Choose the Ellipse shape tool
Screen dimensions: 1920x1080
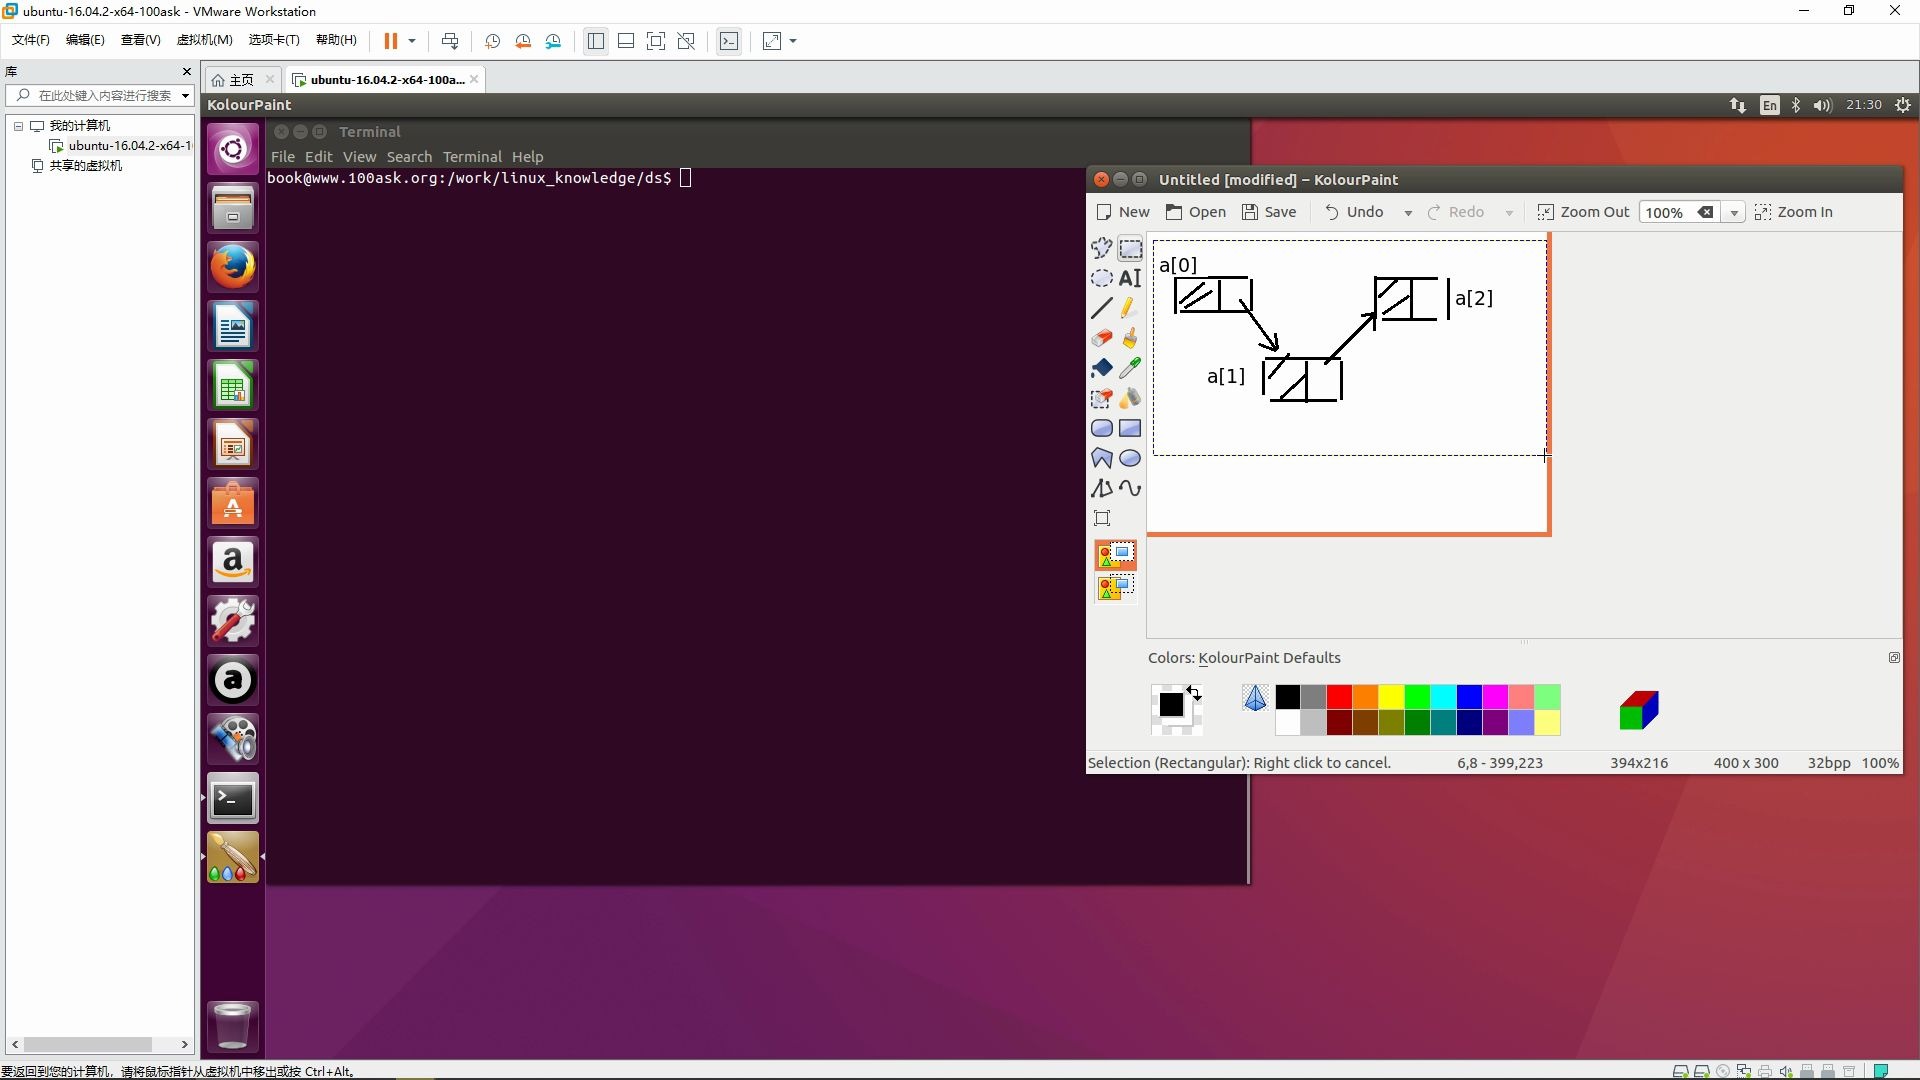(1130, 458)
